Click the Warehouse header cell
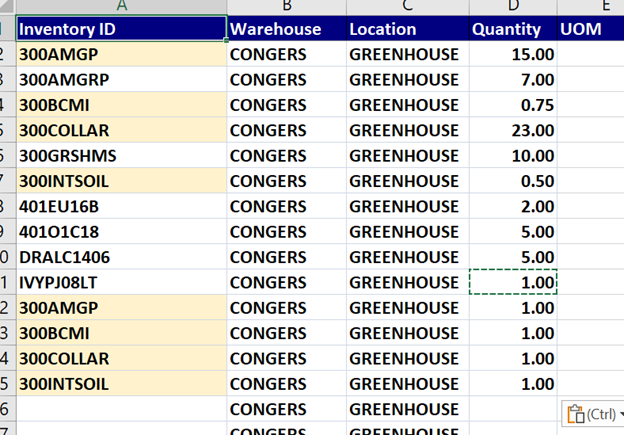This screenshot has height=435, width=624. pyautogui.click(x=286, y=29)
